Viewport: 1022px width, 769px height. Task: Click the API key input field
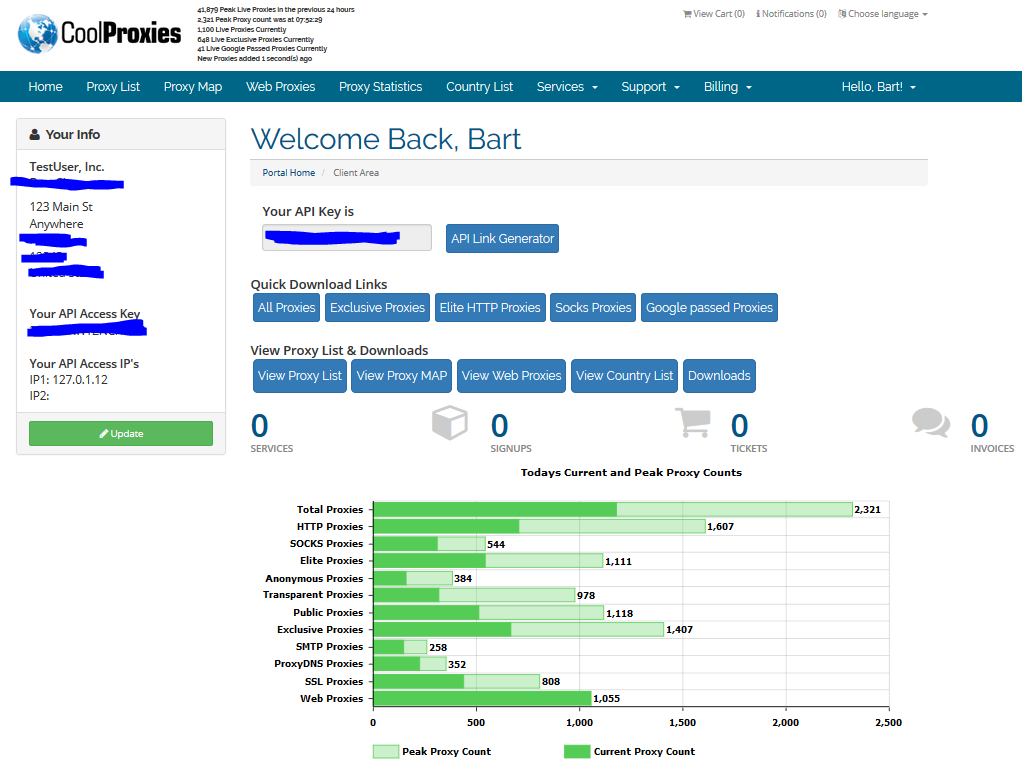coord(347,238)
